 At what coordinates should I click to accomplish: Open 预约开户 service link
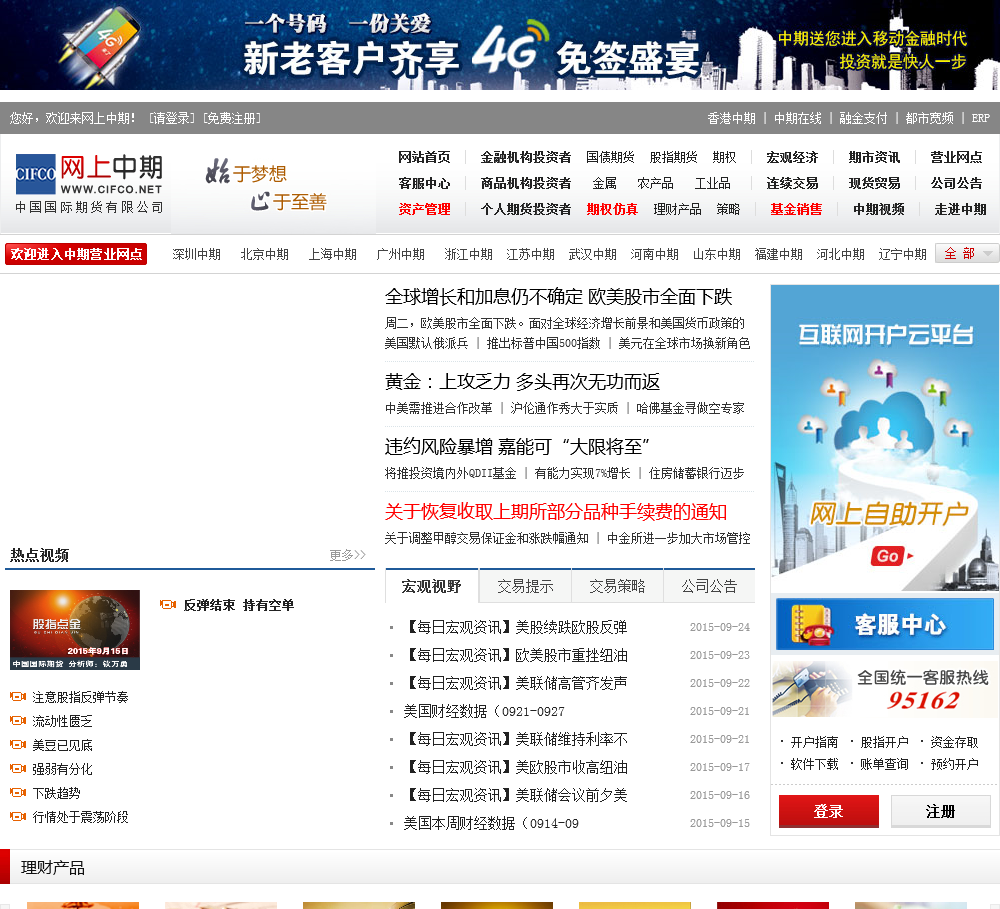tap(954, 764)
